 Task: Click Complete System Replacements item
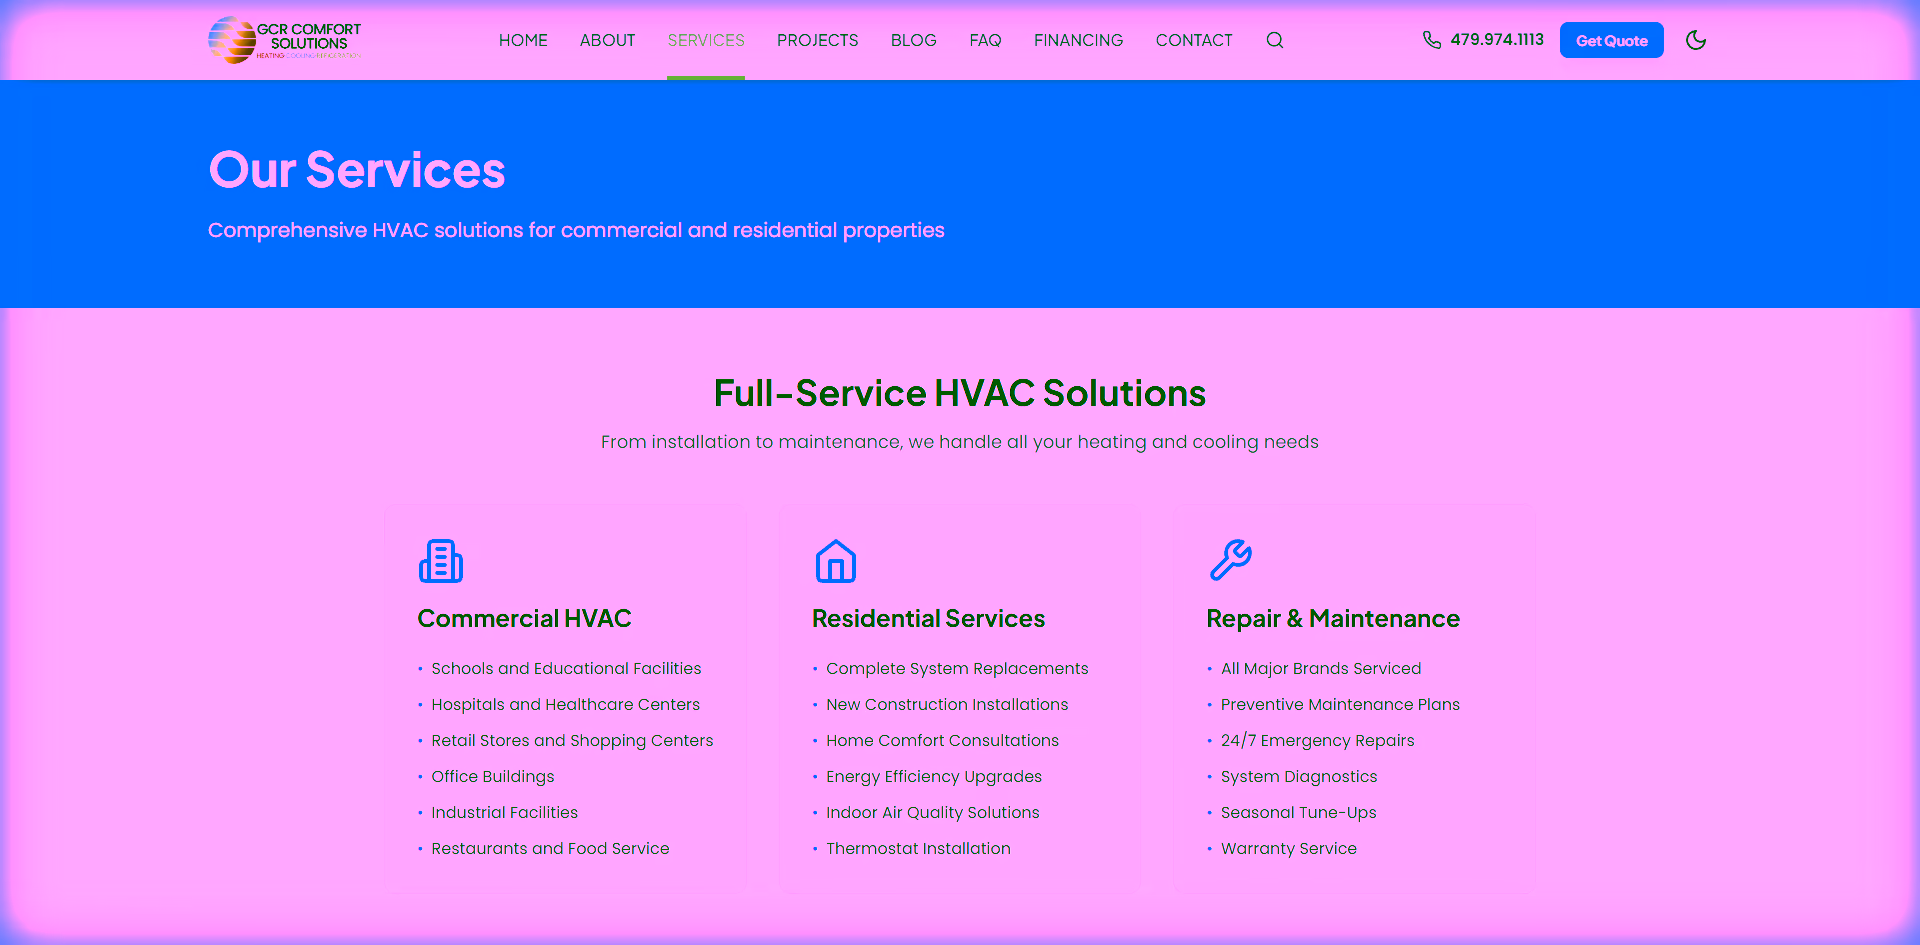click(x=957, y=668)
